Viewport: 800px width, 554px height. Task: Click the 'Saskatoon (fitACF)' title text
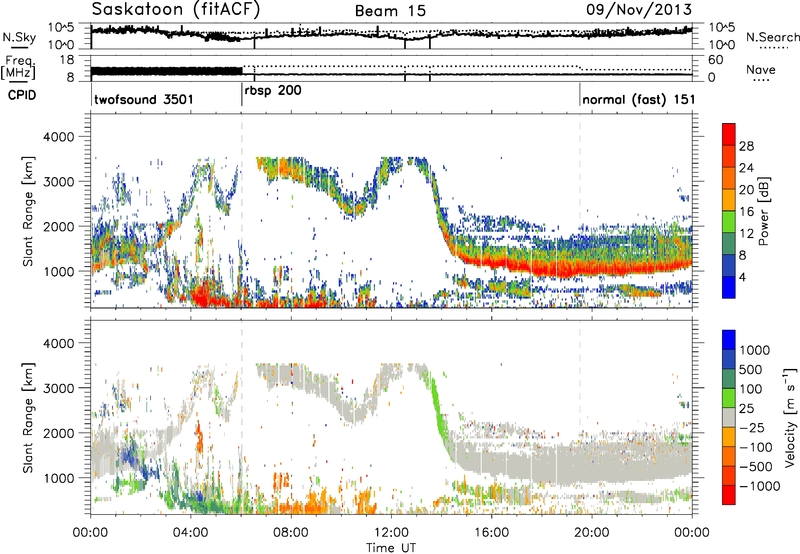pos(176,10)
